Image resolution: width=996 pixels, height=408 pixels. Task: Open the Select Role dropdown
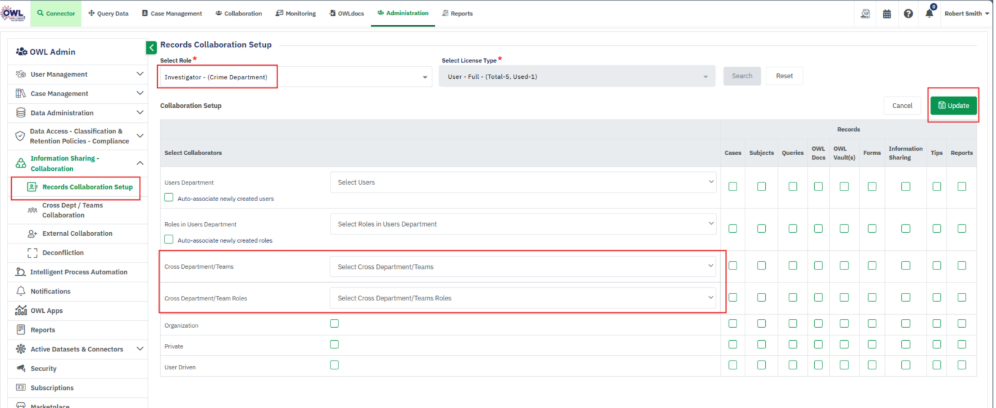(x=294, y=77)
